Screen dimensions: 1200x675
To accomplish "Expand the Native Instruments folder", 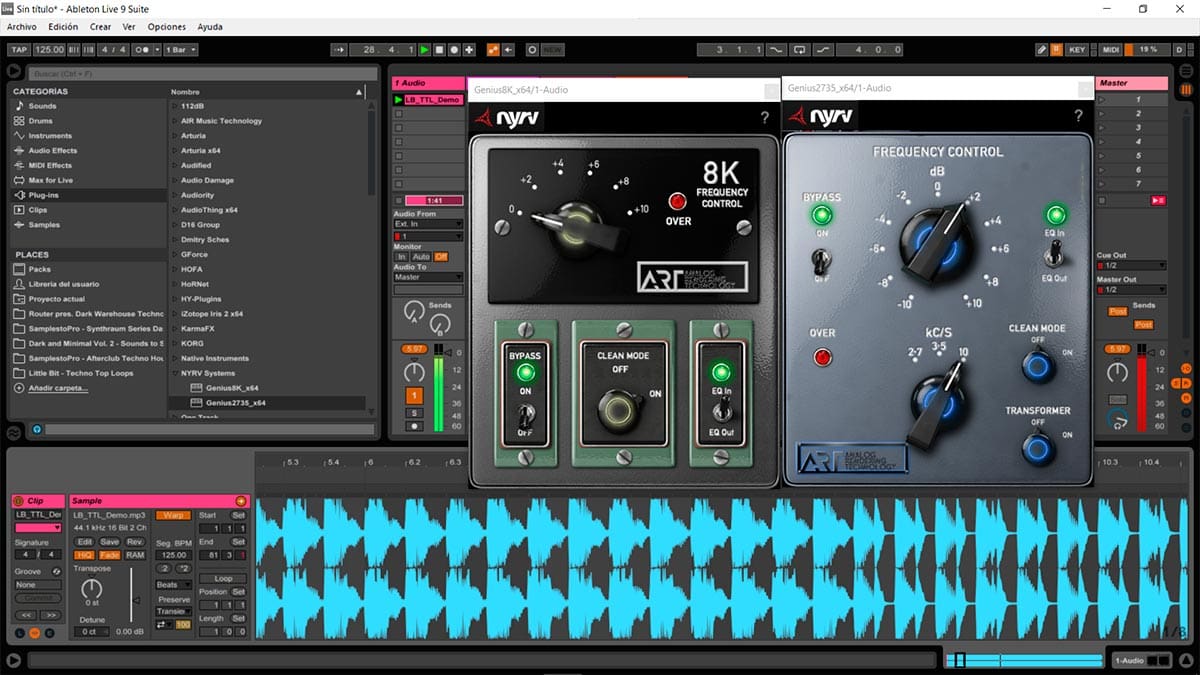I will pyautogui.click(x=174, y=358).
